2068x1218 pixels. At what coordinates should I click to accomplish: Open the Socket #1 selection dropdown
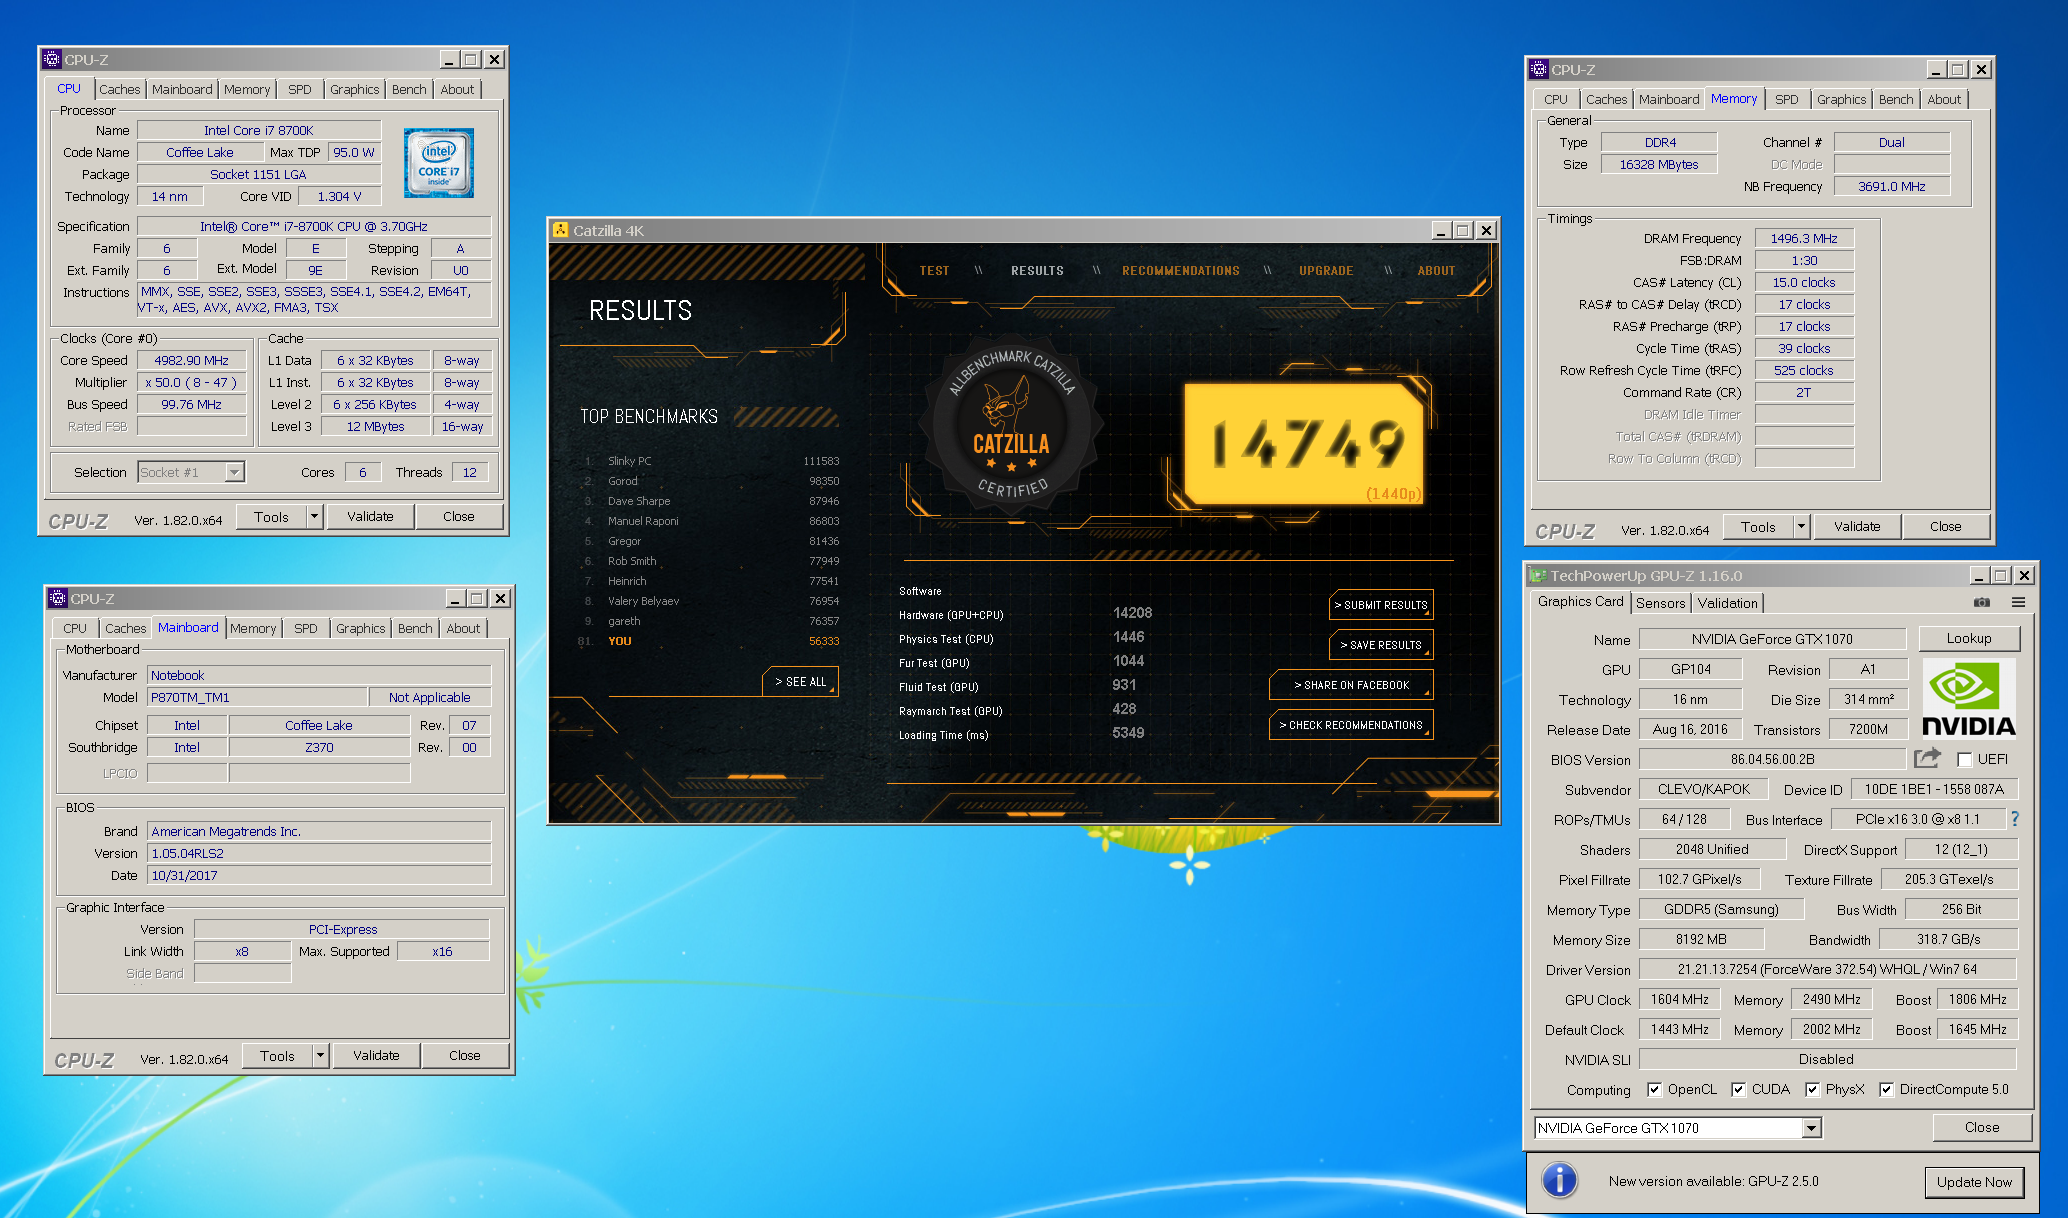pos(234,472)
